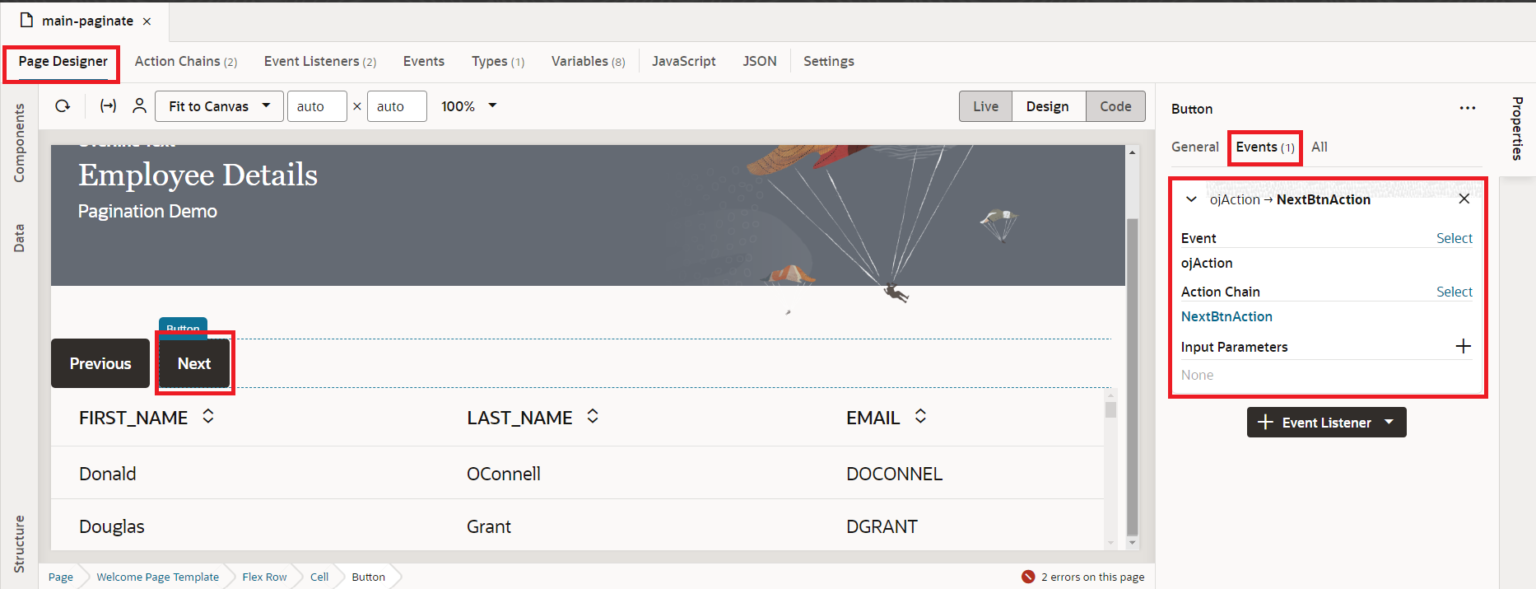Click the first auto size input field
The width and height of the screenshot is (1536, 589).
click(x=317, y=105)
